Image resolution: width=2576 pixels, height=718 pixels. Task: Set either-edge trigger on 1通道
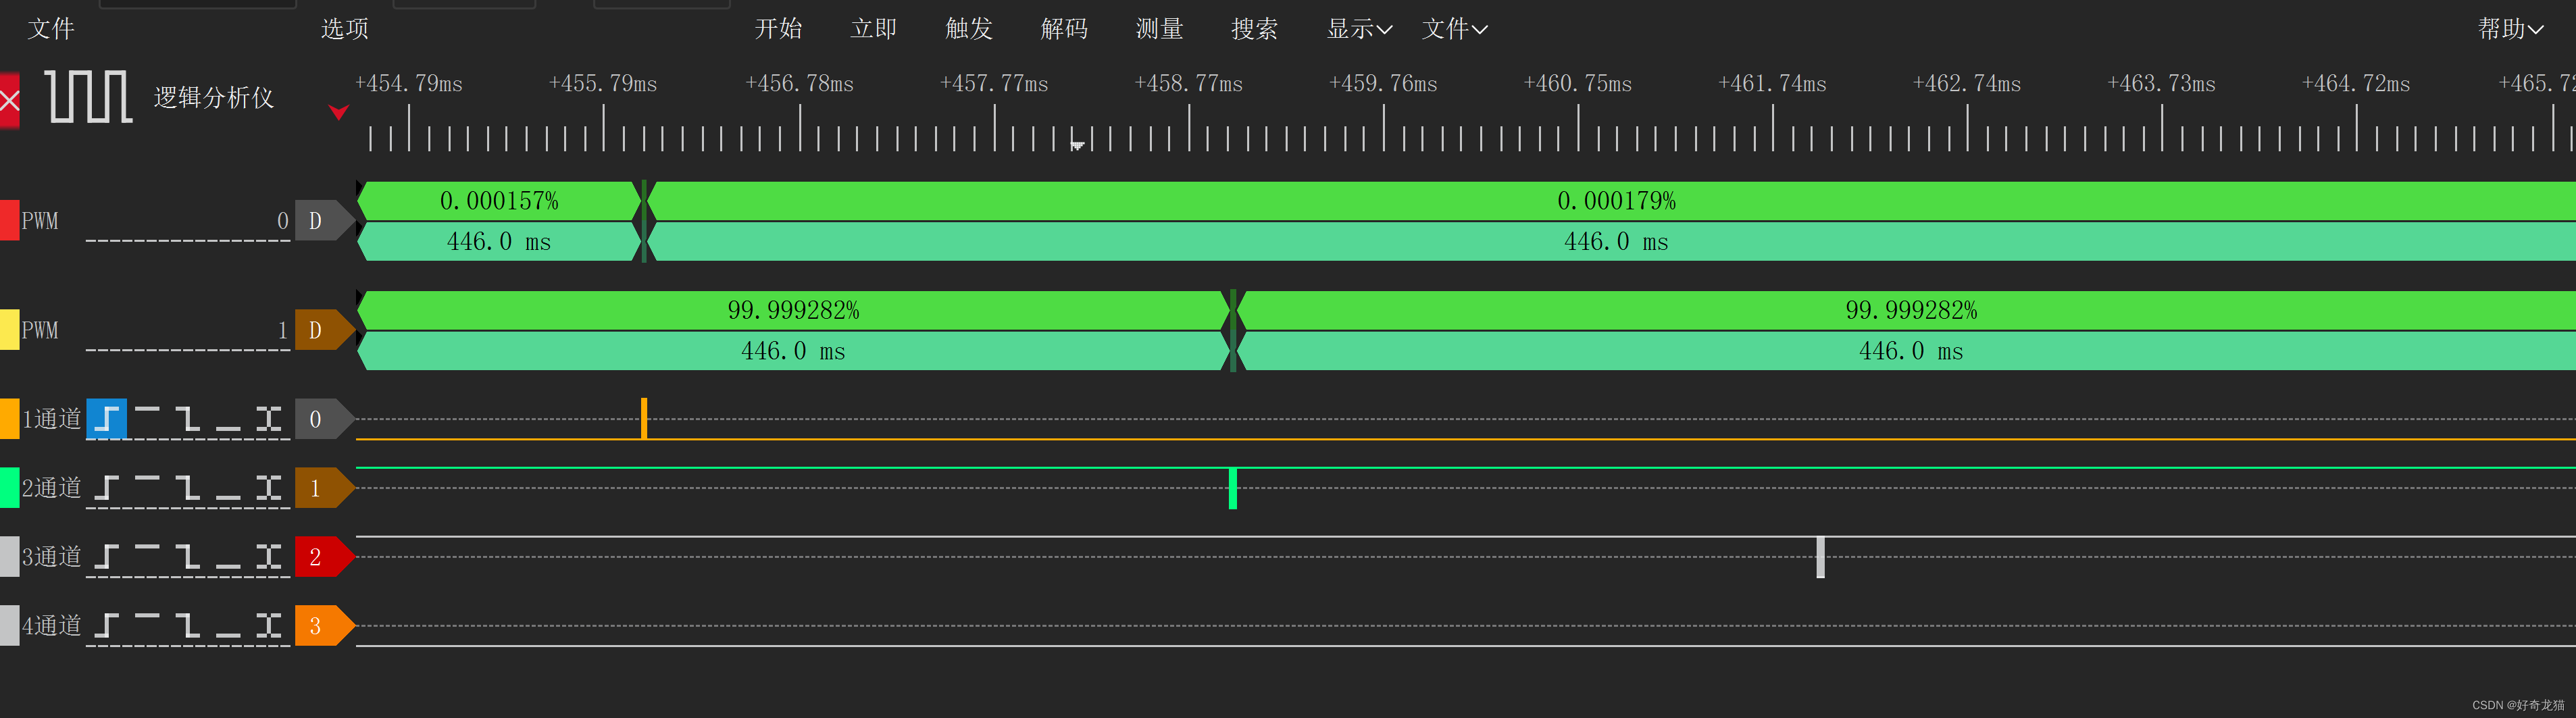coord(268,419)
